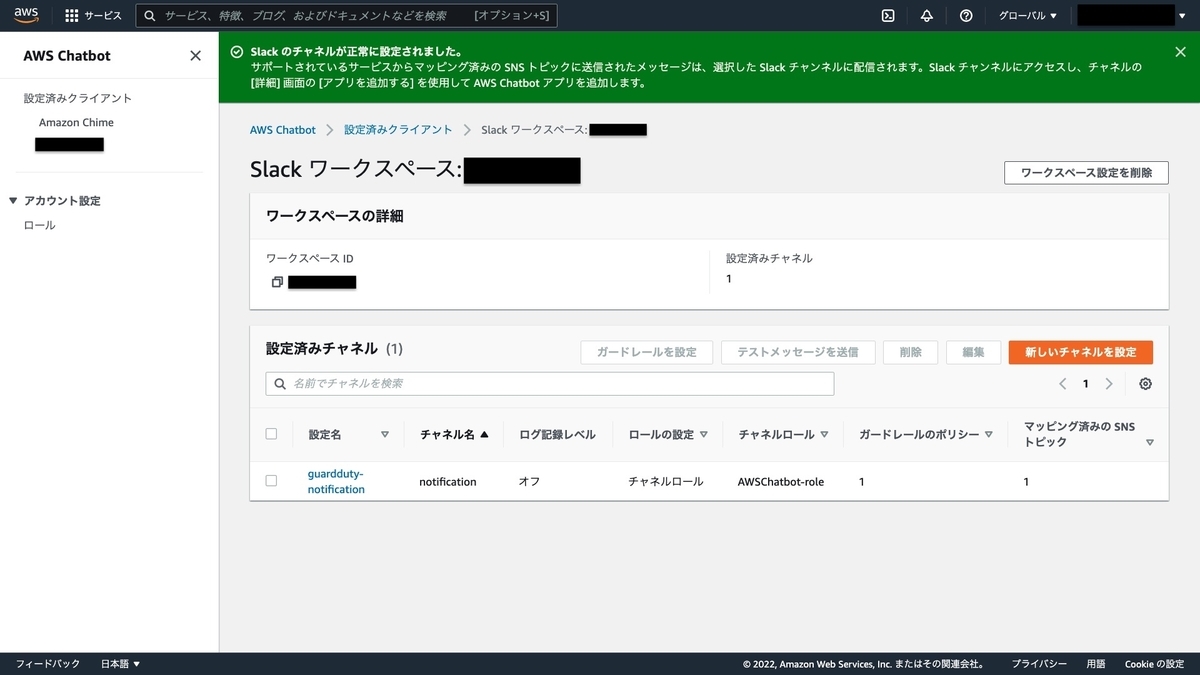Check the guardduty-notification row checkbox
This screenshot has height=675, width=1200.
271,481
